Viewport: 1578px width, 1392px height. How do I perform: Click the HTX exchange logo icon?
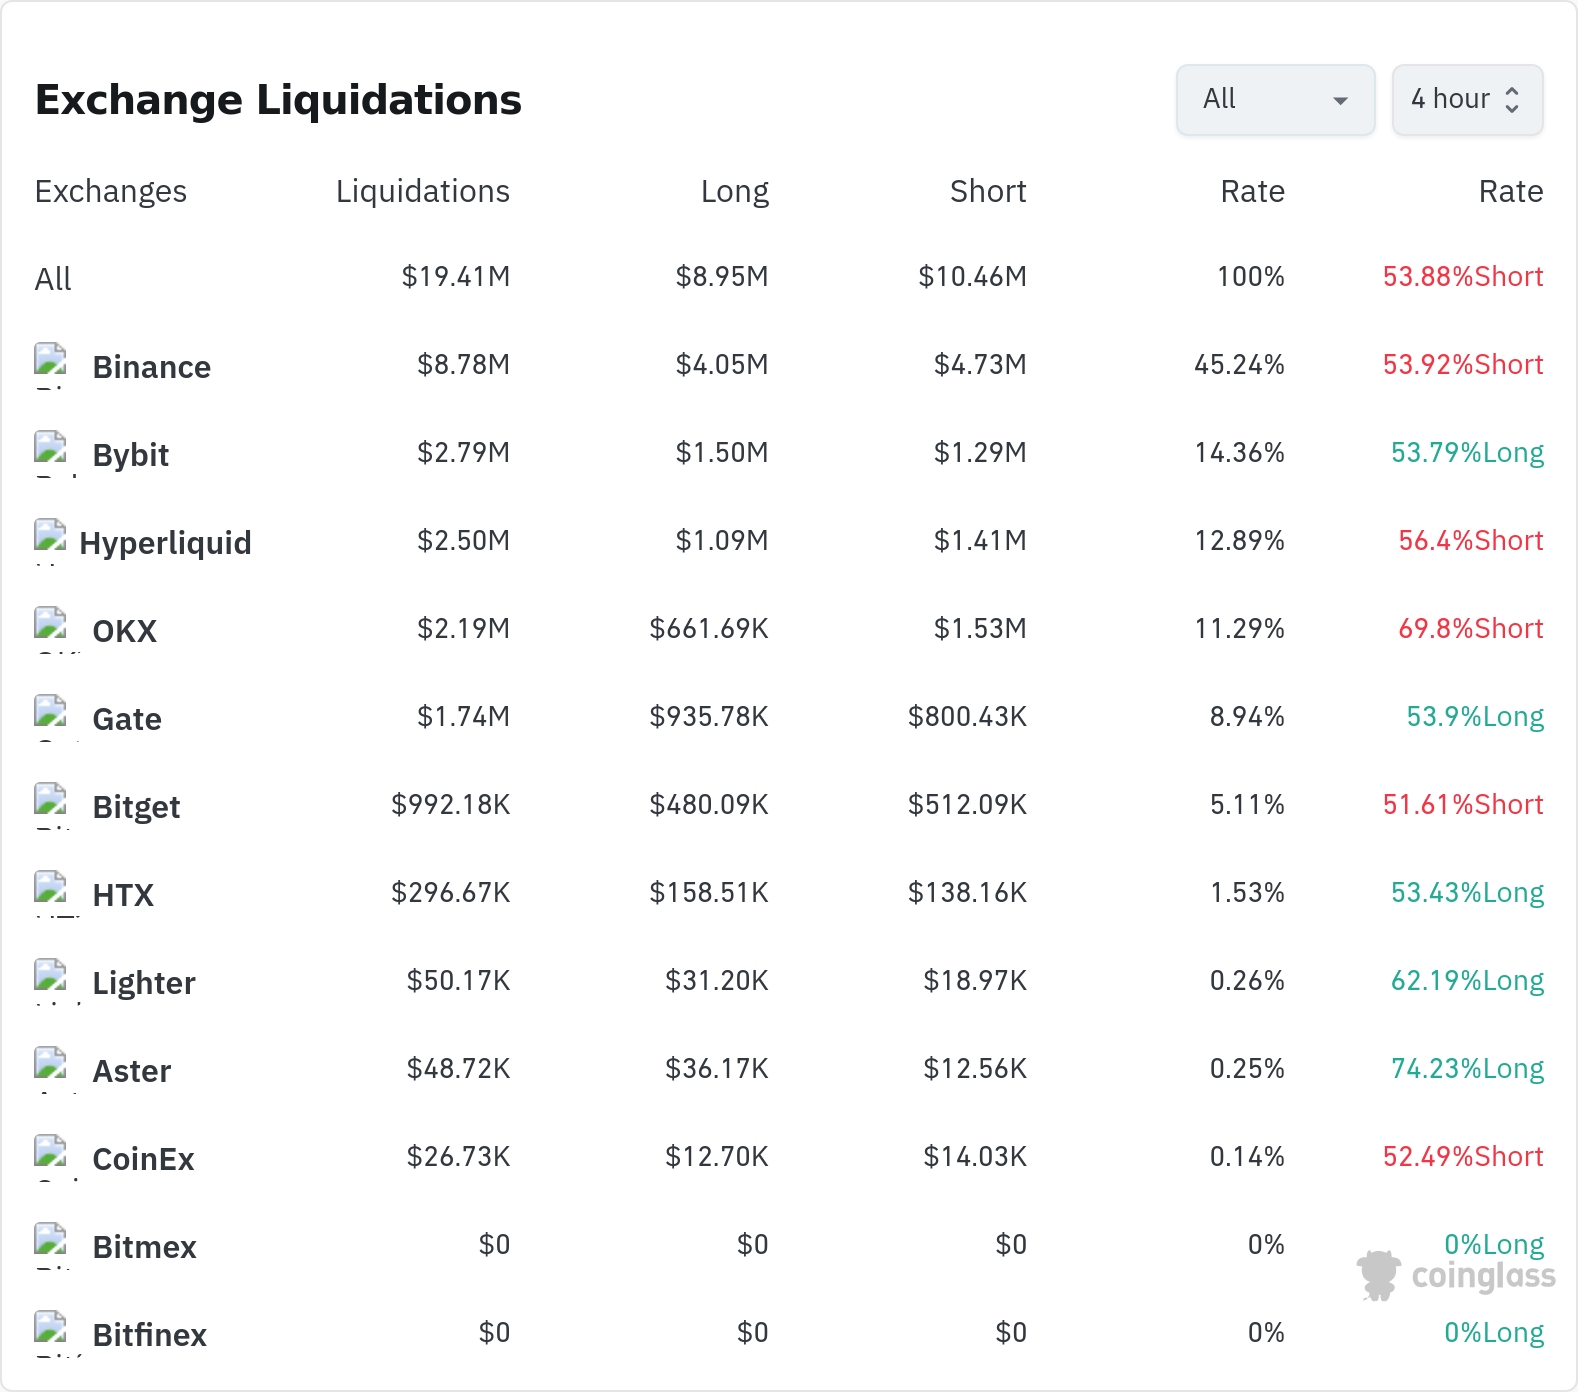[x=51, y=894]
